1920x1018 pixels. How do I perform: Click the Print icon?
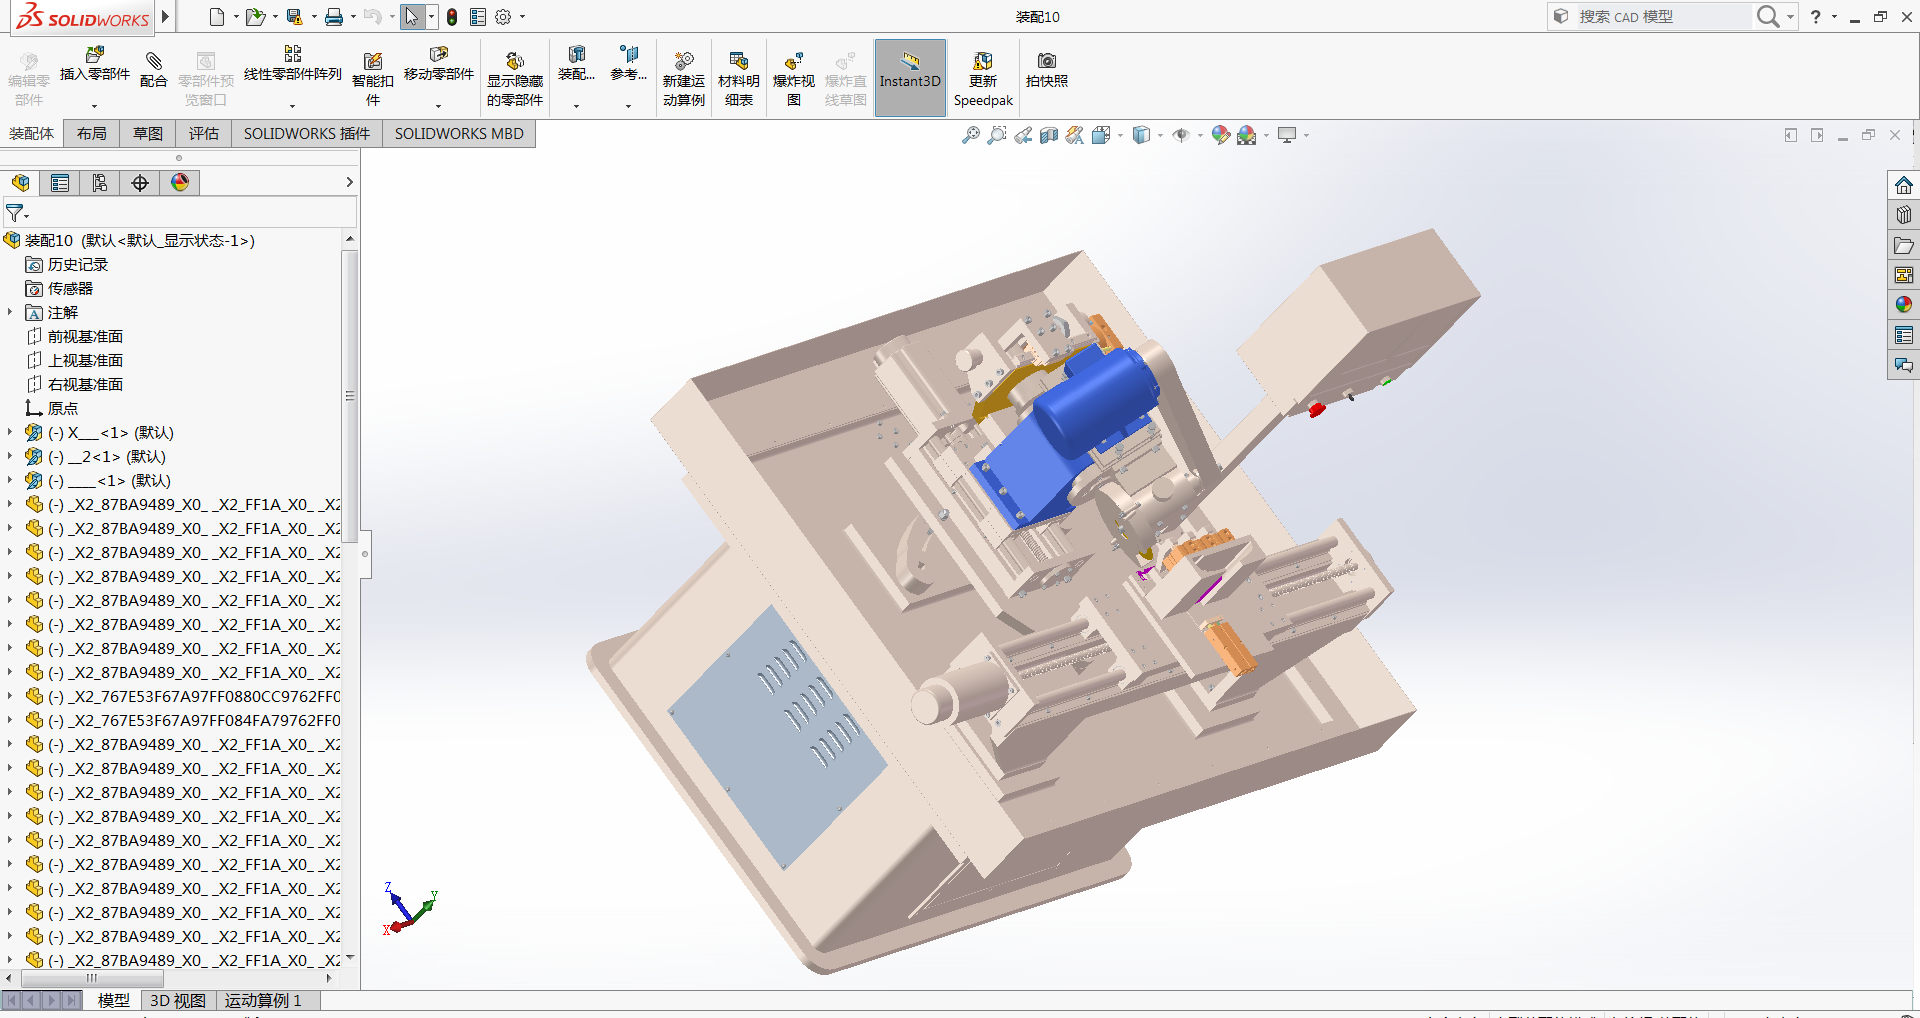(334, 17)
